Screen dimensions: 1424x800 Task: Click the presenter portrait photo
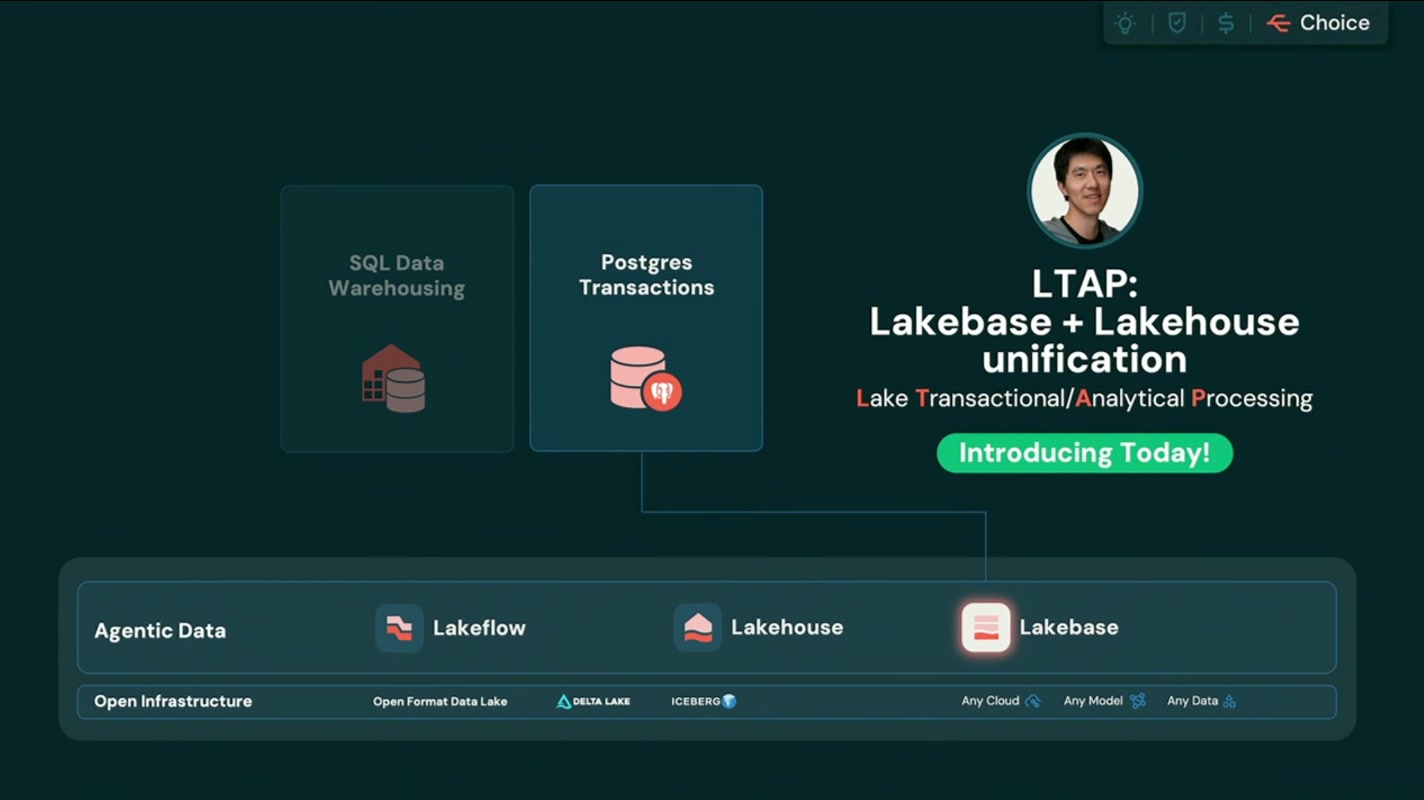[1085, 190]
